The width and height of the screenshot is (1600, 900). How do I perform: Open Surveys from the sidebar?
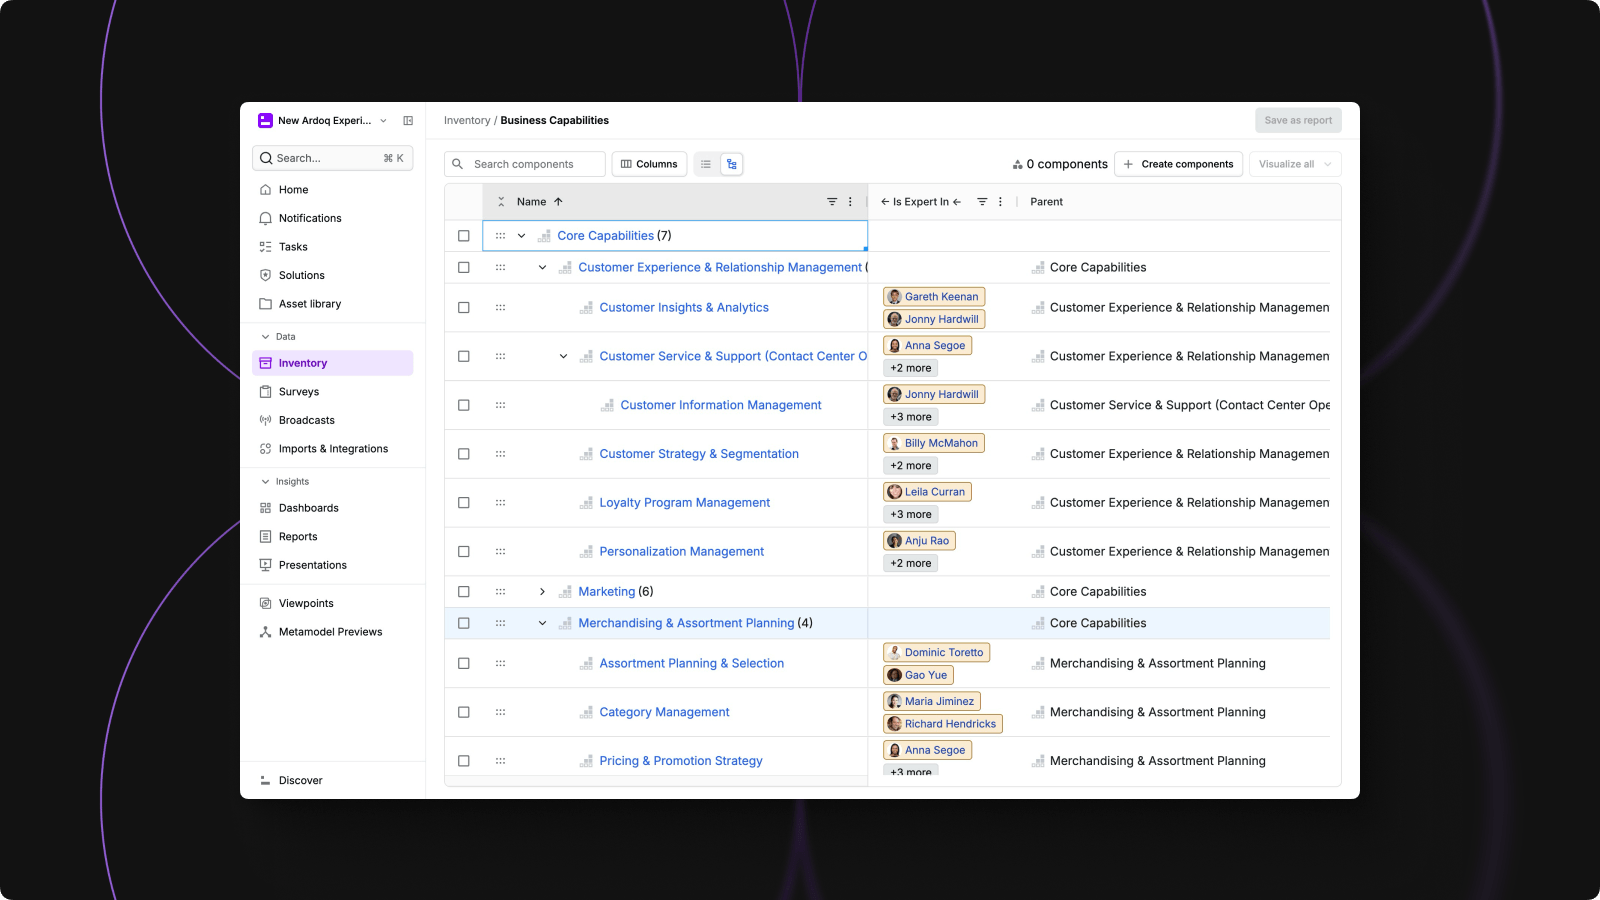click(x=298, y=392)
